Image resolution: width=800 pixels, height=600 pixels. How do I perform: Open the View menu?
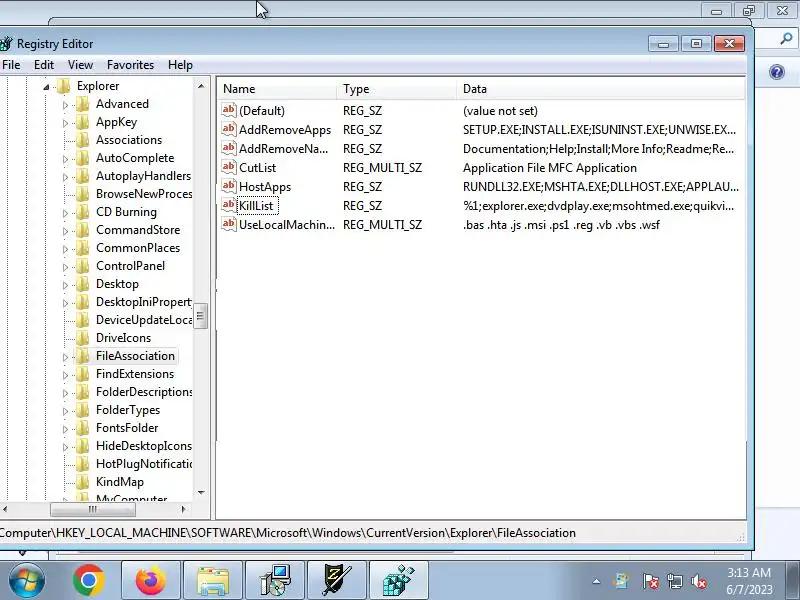click(x=81, y=65)
